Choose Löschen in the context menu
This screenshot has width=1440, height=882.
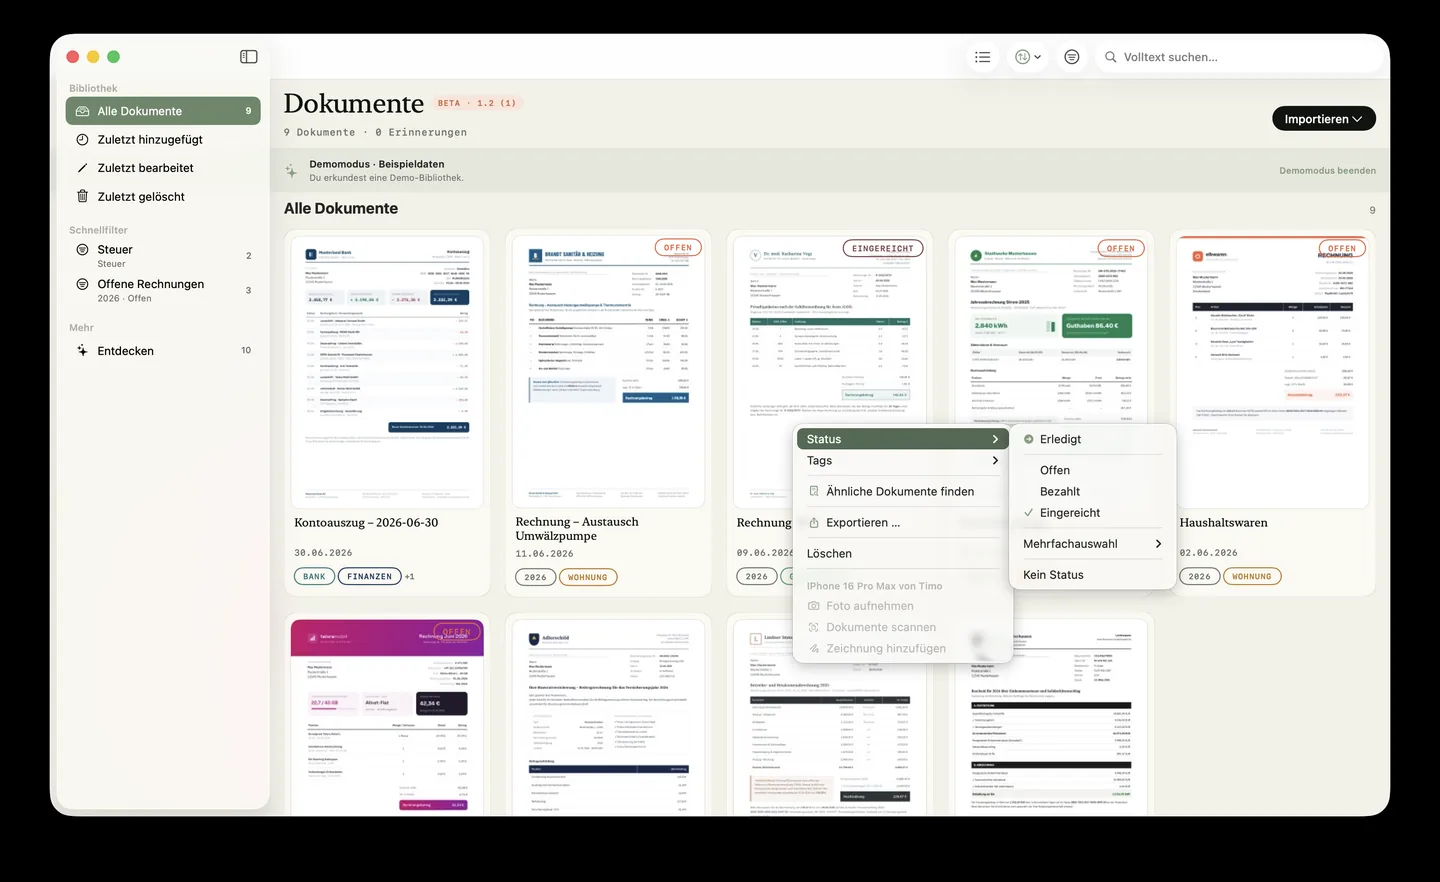(902, 554)
